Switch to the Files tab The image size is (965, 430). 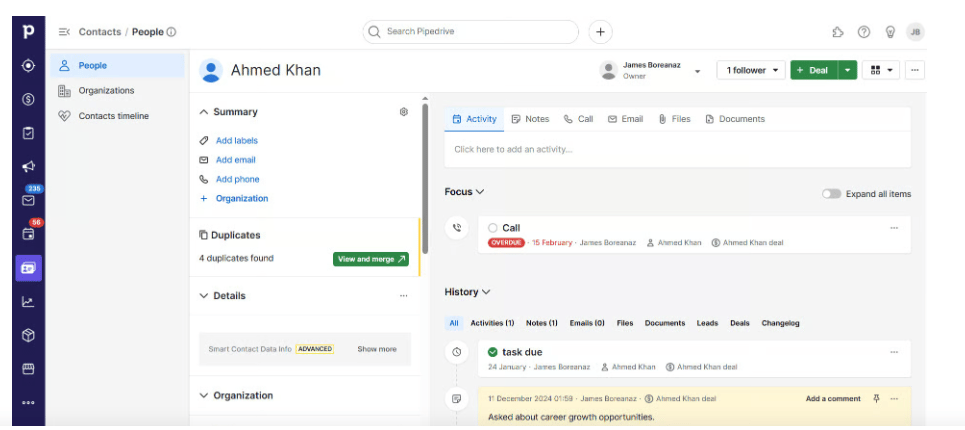675,119
